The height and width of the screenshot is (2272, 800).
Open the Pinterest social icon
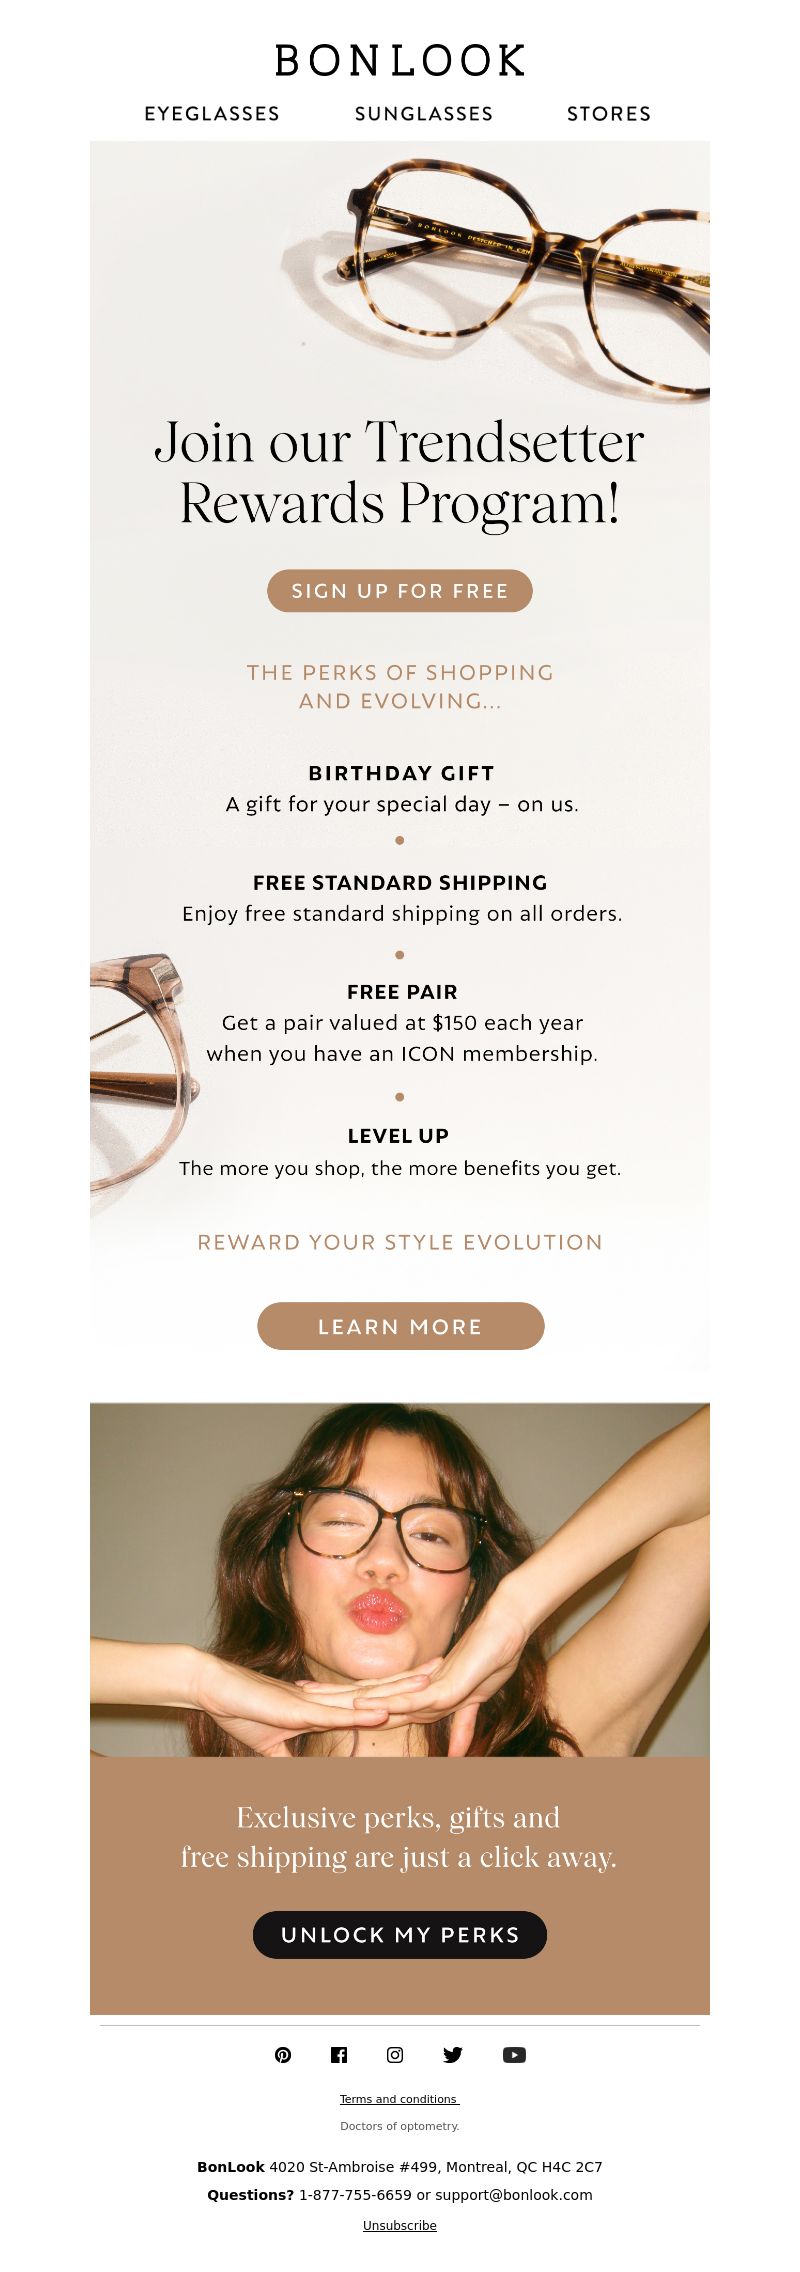point(283,2055)
